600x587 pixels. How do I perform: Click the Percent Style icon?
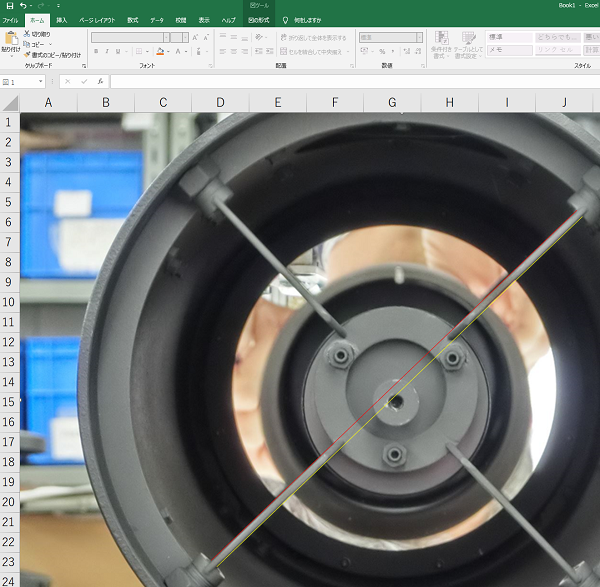(382, 51)
